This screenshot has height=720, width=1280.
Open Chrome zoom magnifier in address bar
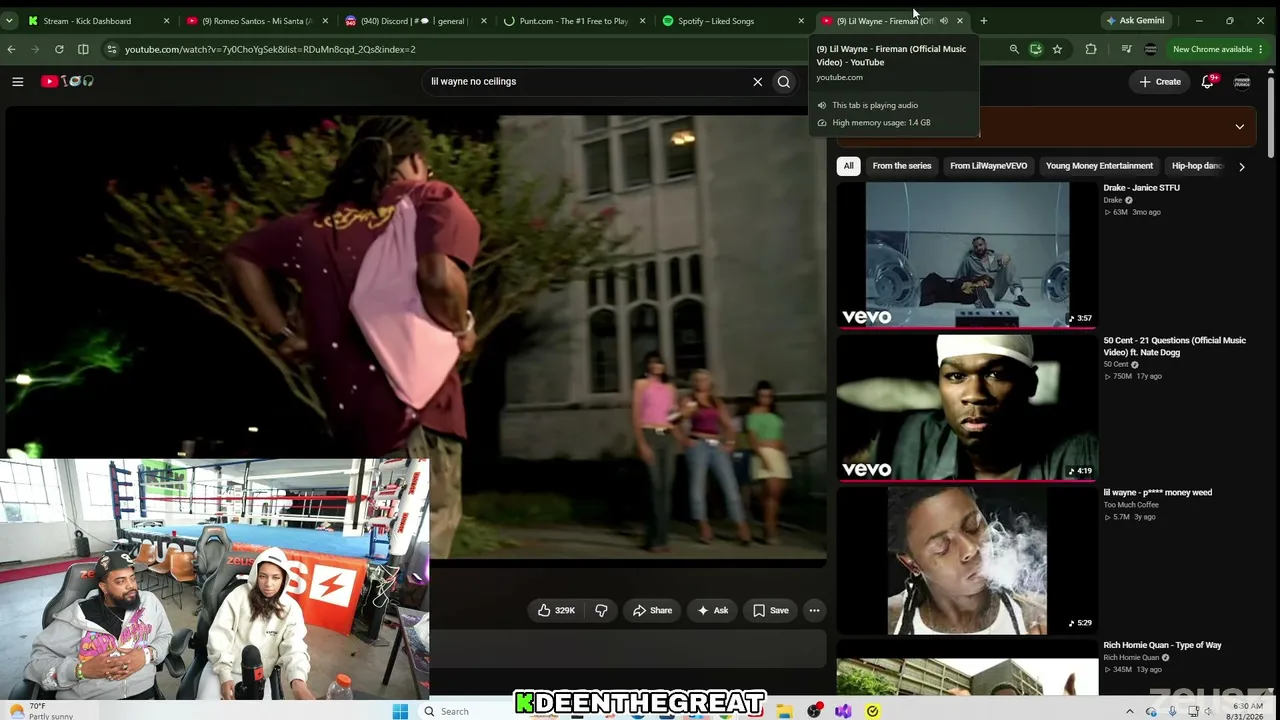click(1014, 49)
